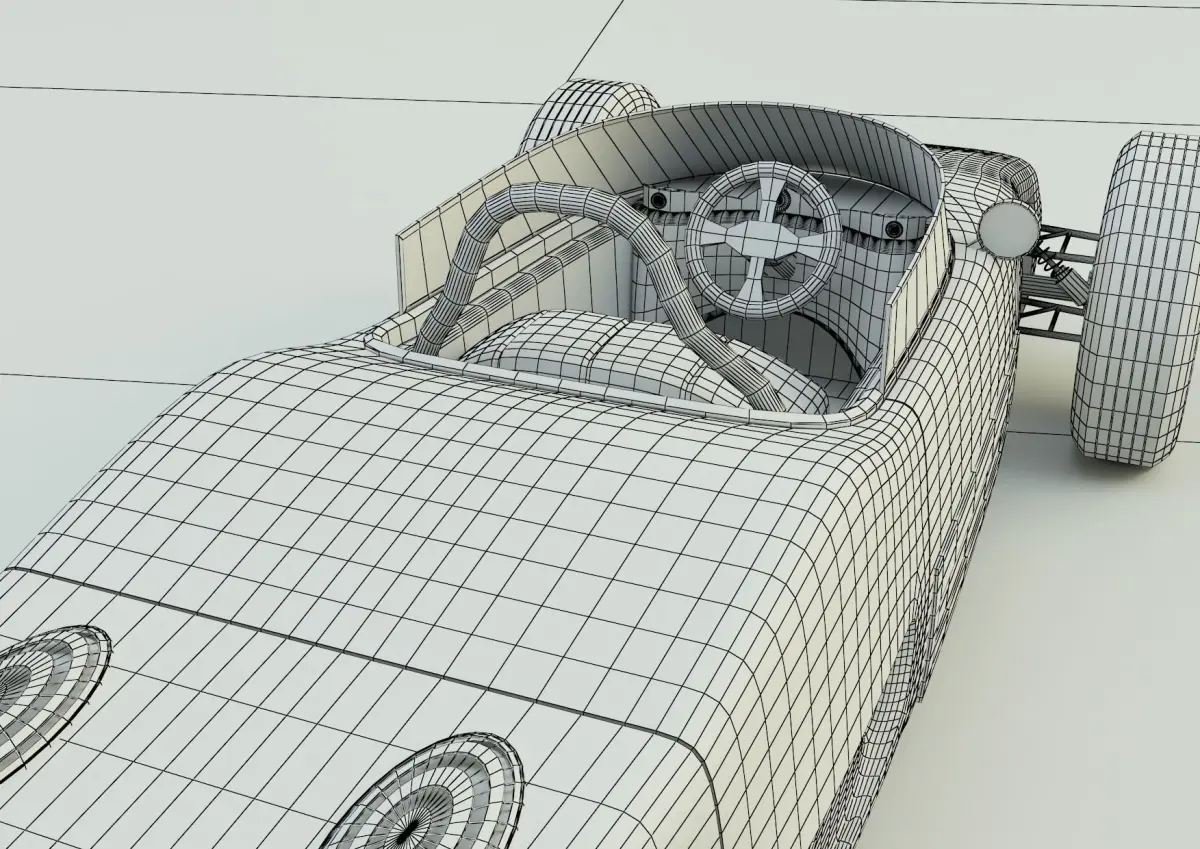The image size is (1200, 849).
Task: Pick the round side mirror
Action: [1009, 228]
